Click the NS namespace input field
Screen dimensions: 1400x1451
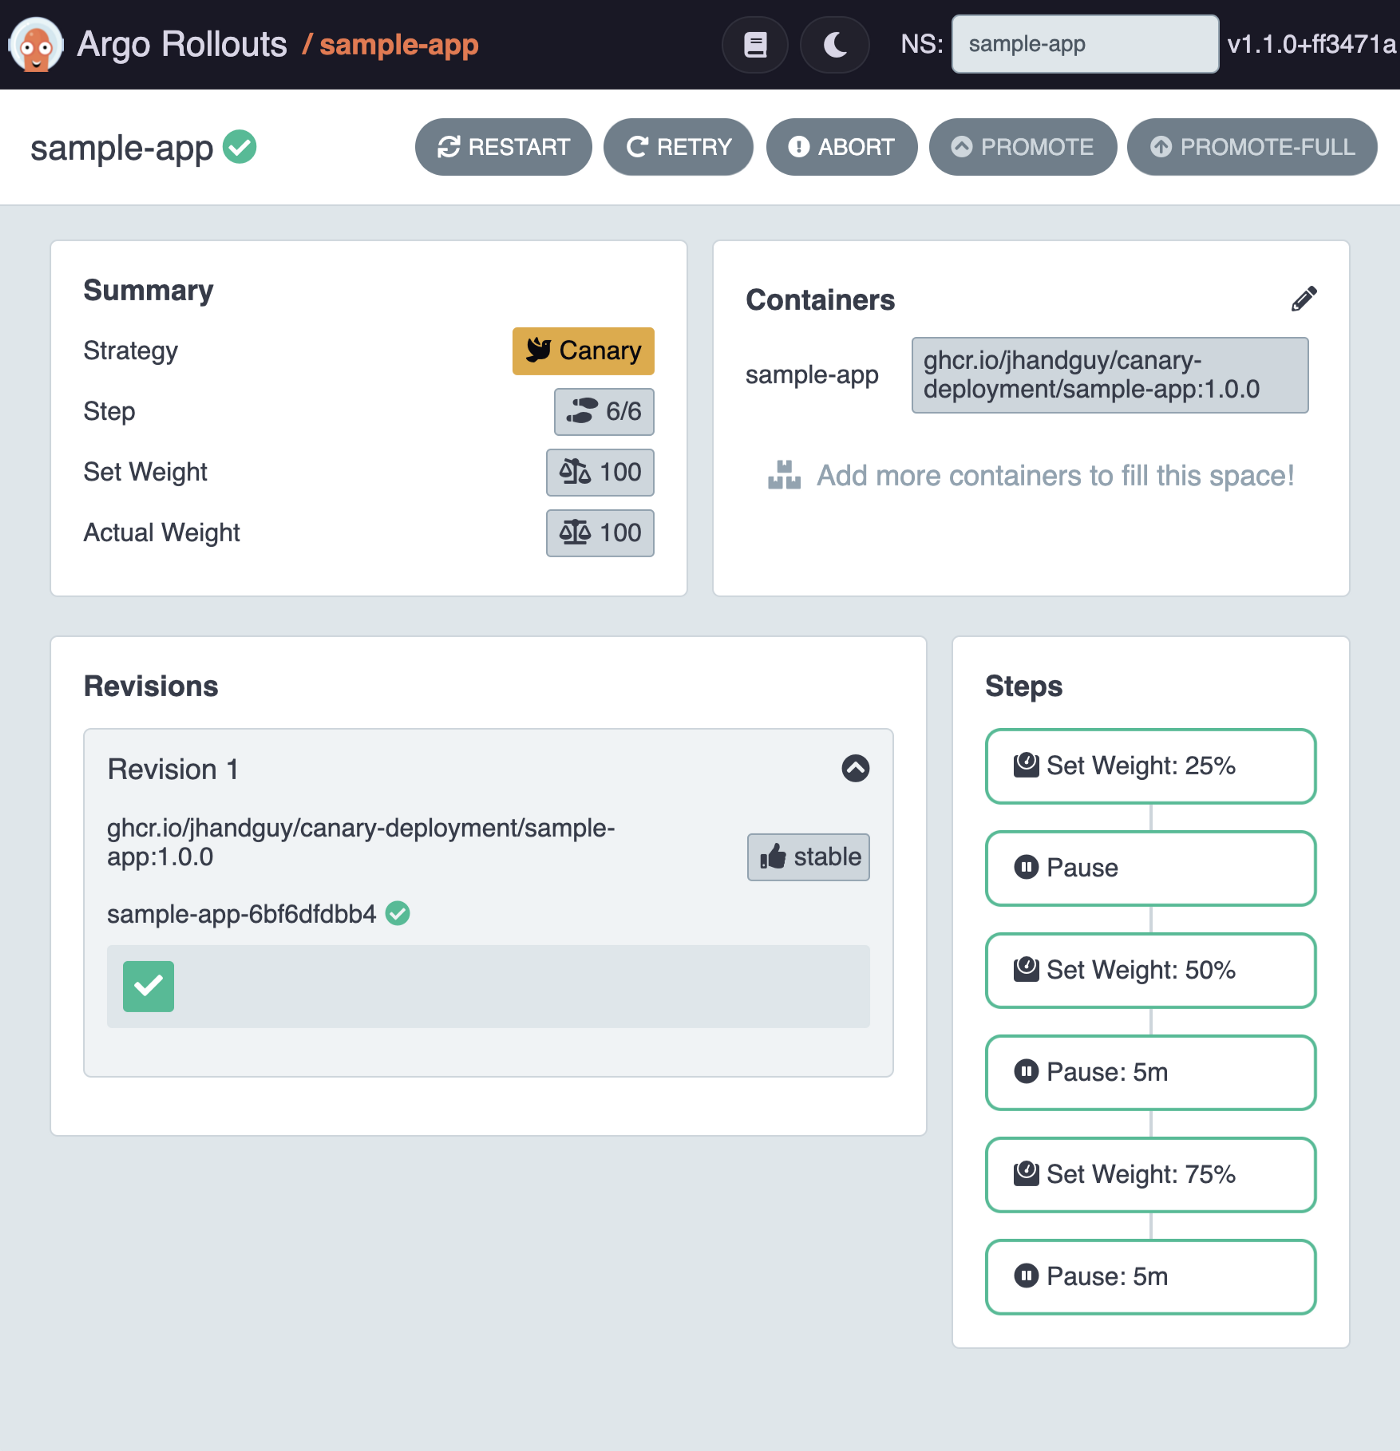click(x=1085, y=44)
